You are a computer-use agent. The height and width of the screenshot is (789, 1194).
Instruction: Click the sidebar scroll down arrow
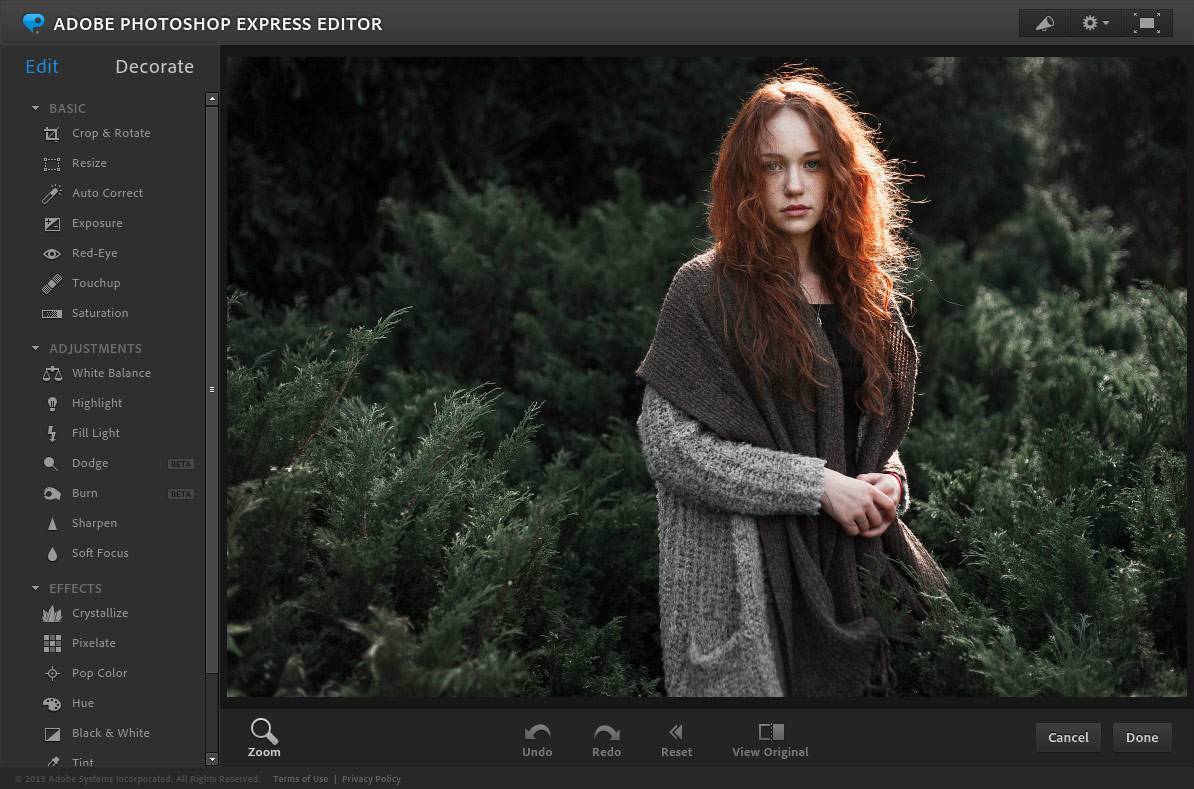(212, 759)
